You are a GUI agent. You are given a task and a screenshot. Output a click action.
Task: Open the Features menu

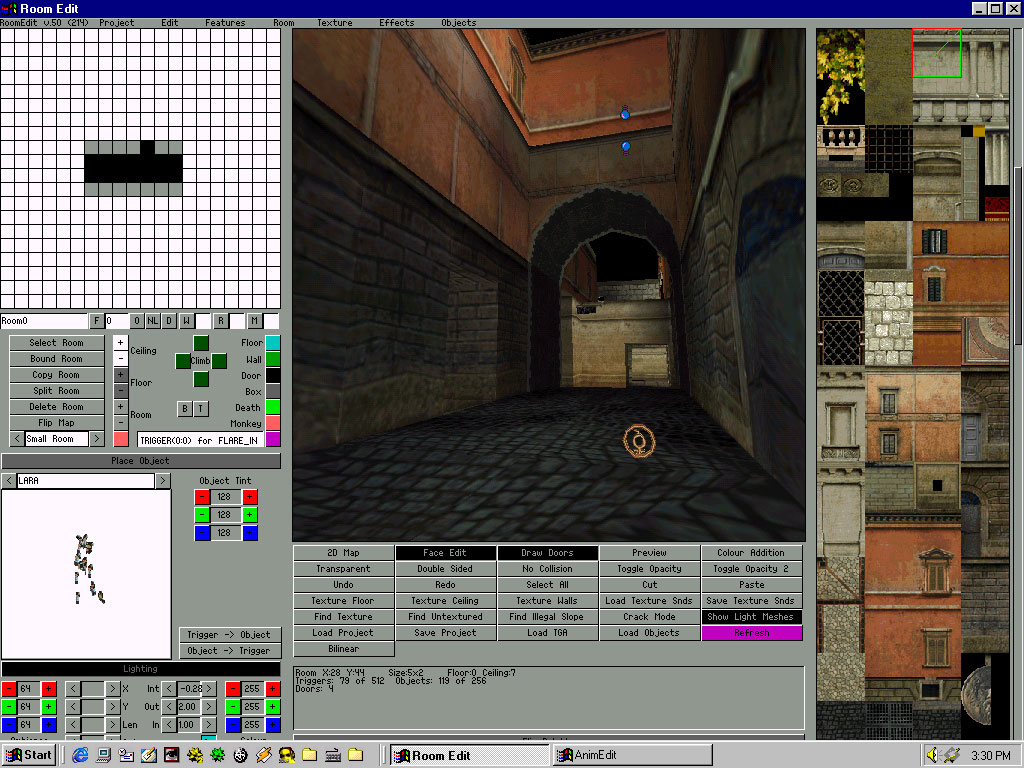click(x=225, y=23)
